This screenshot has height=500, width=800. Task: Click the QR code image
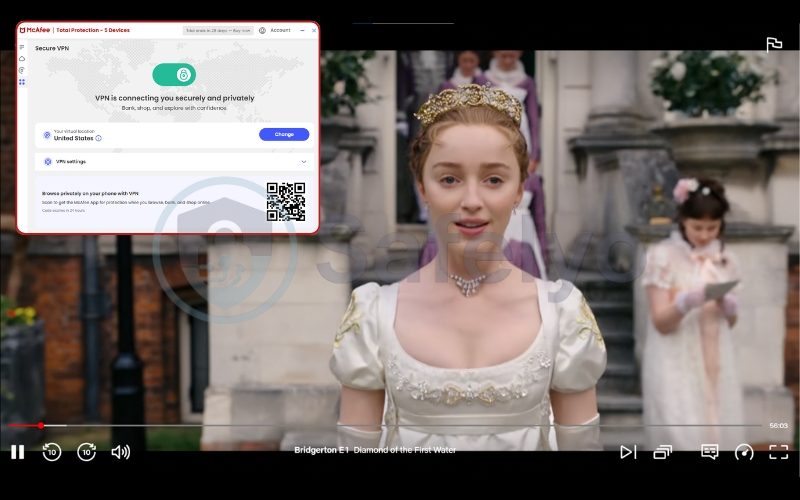[x=286, y=202]
